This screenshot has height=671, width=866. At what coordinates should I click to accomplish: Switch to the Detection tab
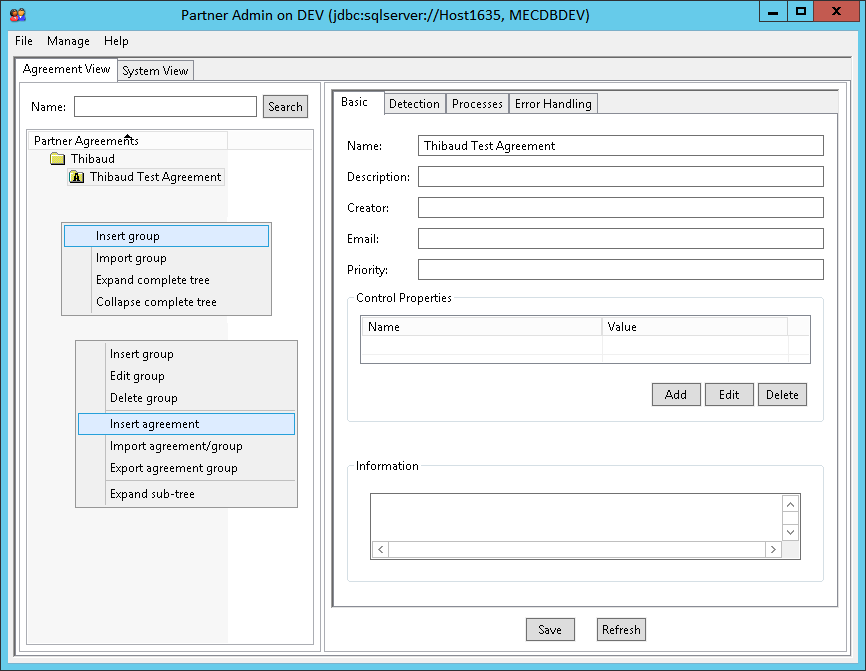414,104
